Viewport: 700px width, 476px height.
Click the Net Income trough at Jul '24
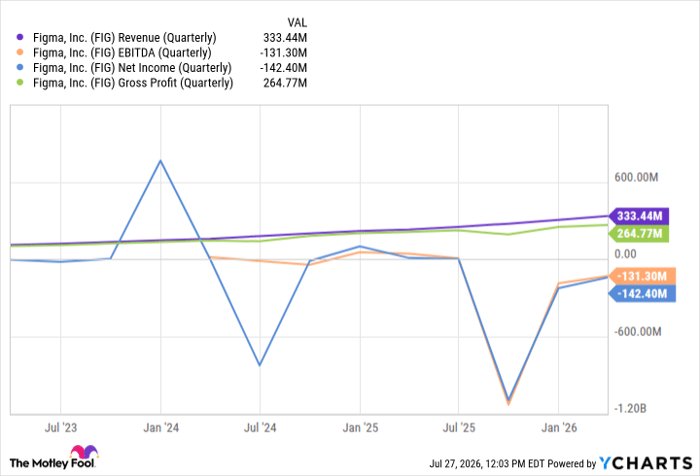coord(260,365)
